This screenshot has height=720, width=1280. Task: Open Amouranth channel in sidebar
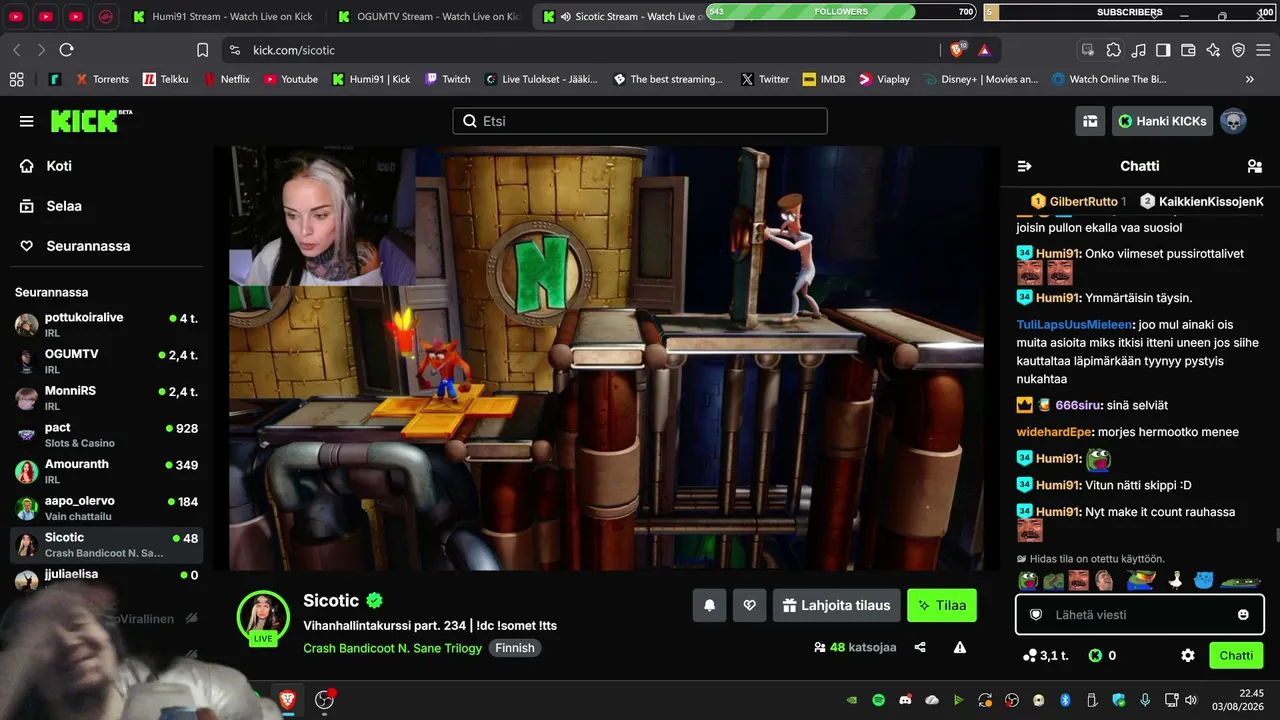point(106,471)
